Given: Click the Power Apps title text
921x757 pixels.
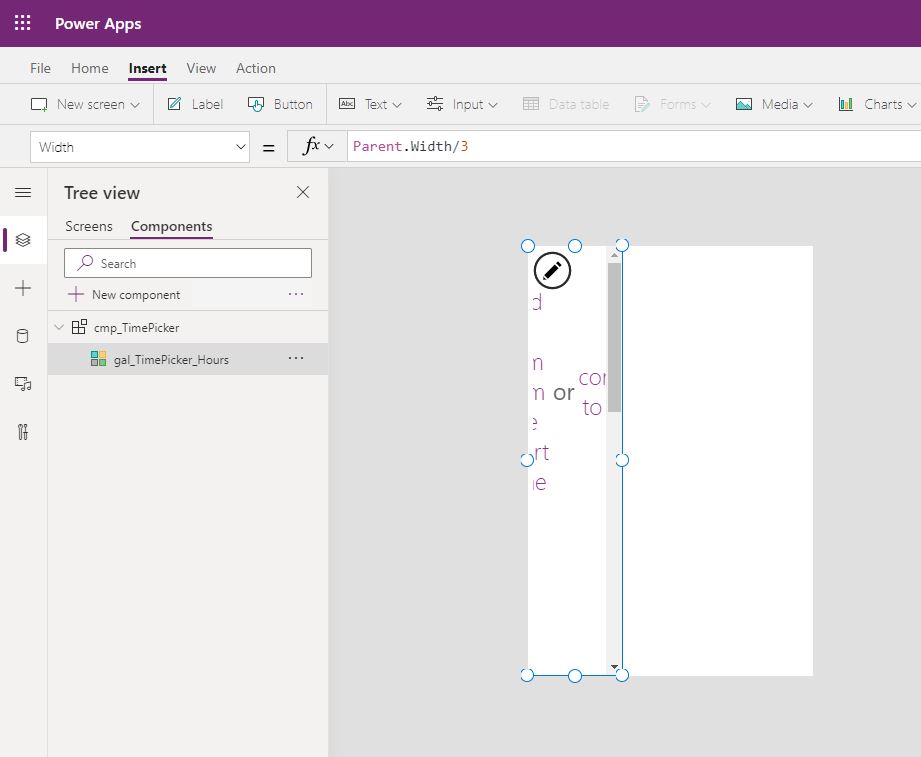Looking at the screenshot, I should click(98, 23).
